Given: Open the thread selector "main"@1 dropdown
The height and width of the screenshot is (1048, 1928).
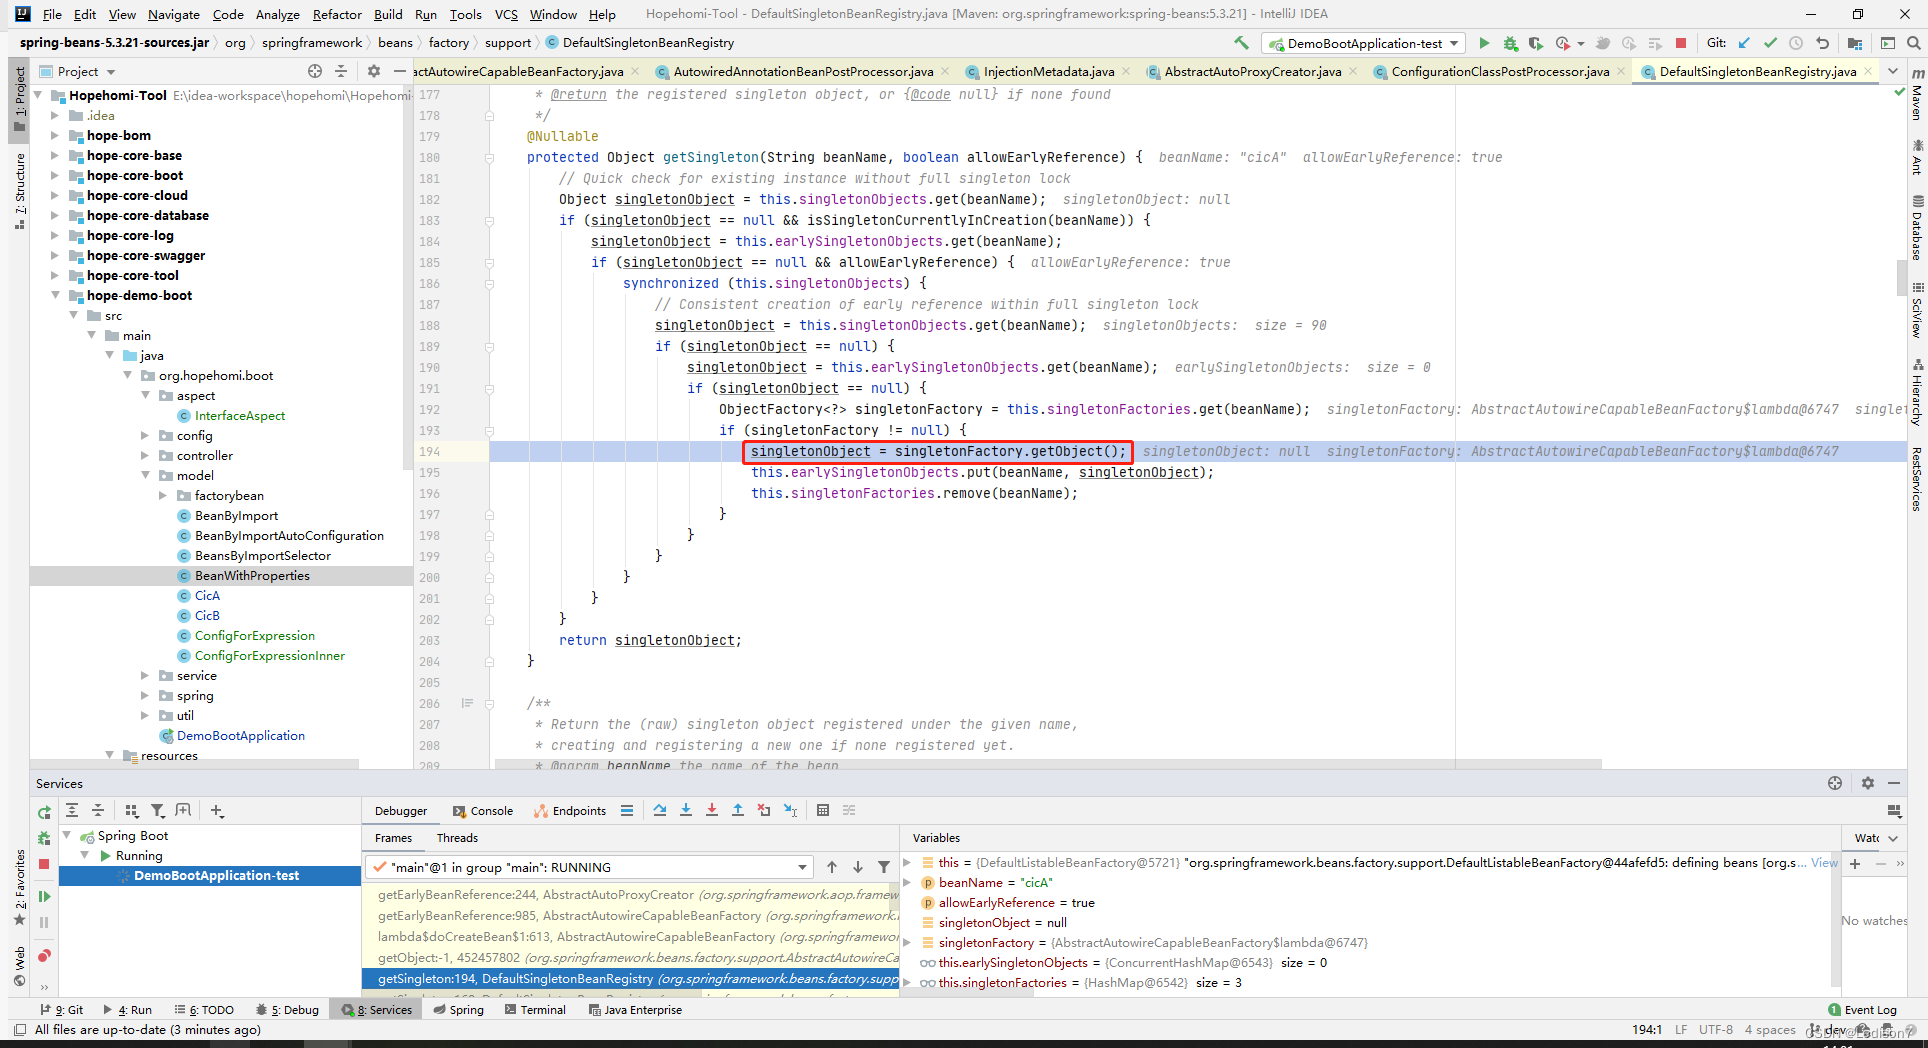Looking at the screenshot, I should [x=588, y=867].
